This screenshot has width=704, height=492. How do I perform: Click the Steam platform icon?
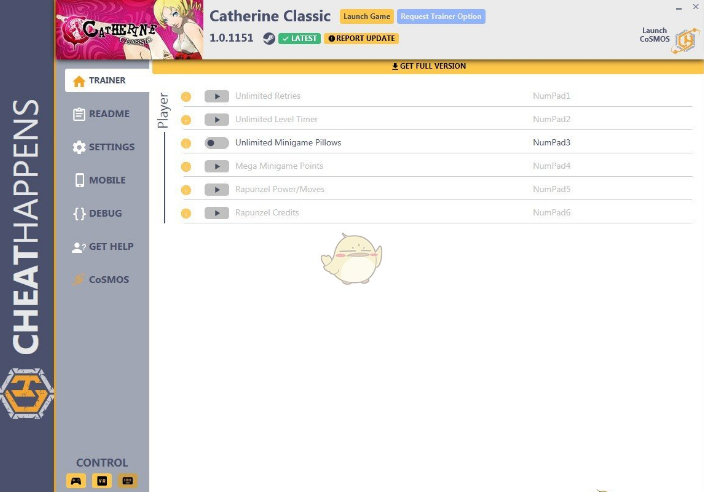tap(269, 38)
